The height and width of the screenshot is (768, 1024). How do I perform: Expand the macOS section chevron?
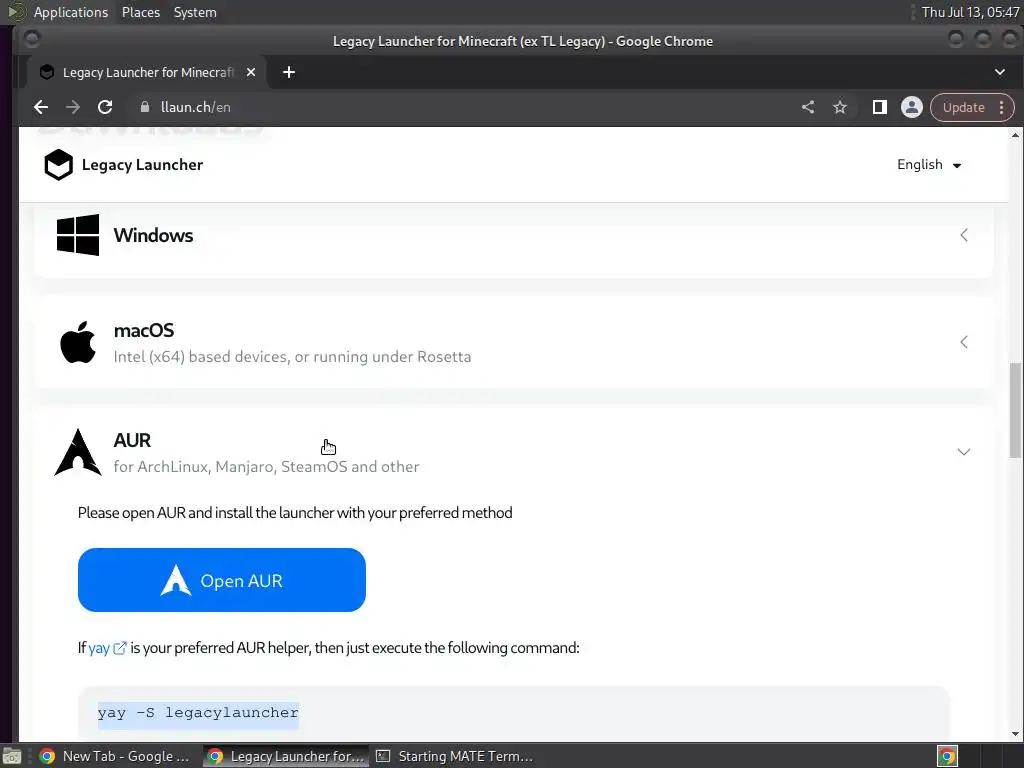coord(964,342)
